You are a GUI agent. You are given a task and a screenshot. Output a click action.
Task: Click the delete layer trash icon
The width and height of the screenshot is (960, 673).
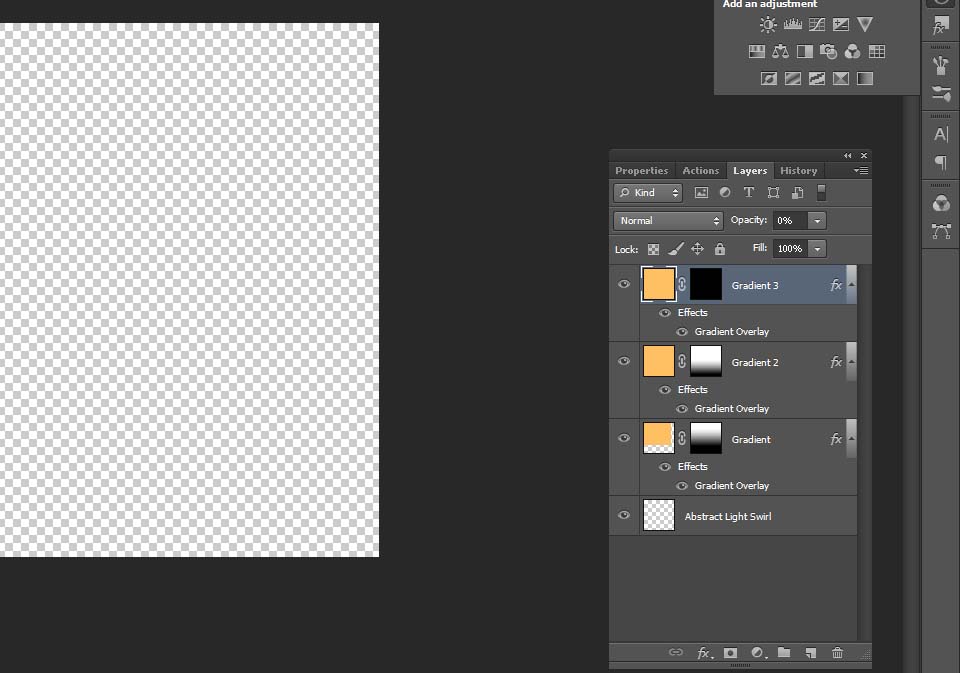point(838,653)
